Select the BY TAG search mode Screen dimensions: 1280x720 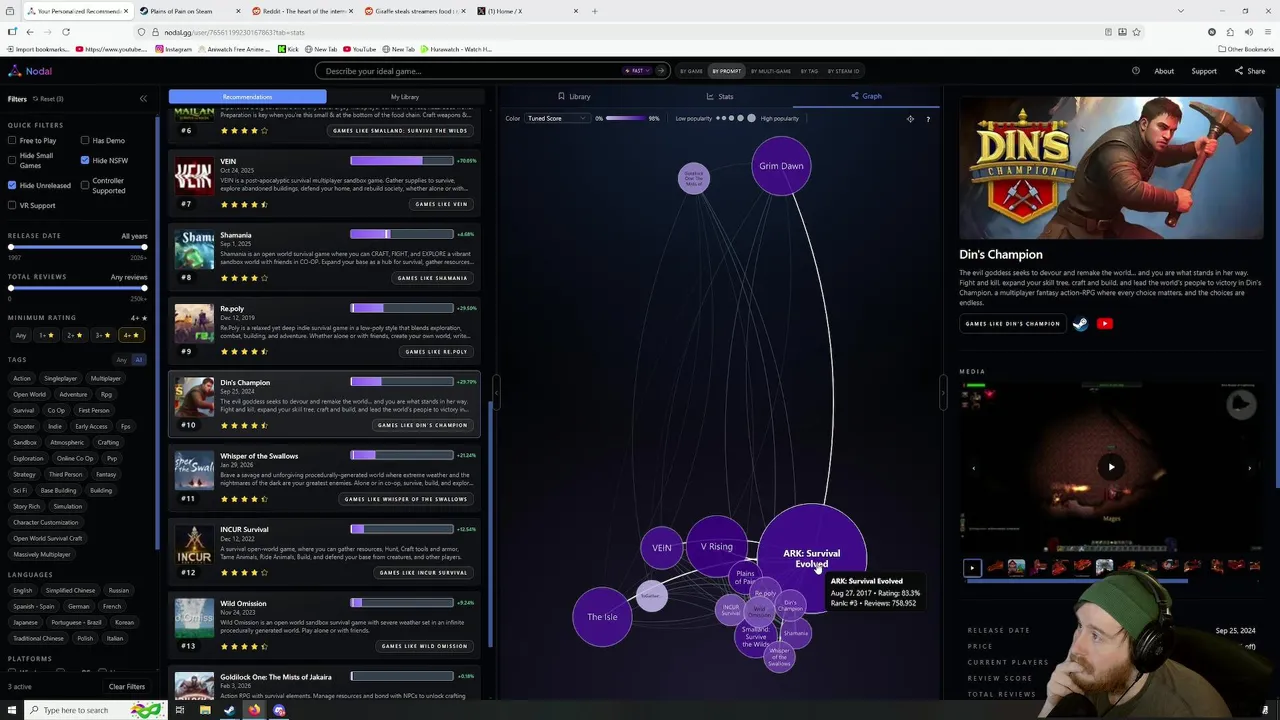[x=808, y=71]
